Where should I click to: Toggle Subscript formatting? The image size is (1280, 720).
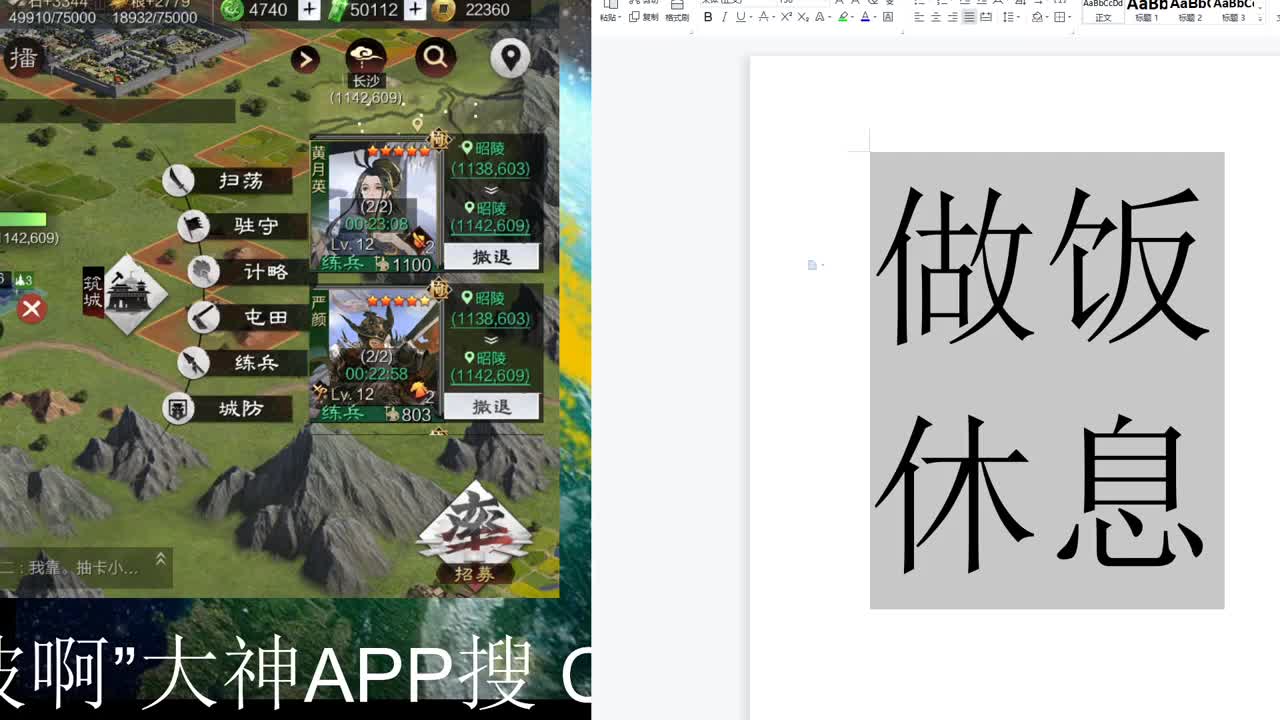pyautogui.click(x=803, y=17)
